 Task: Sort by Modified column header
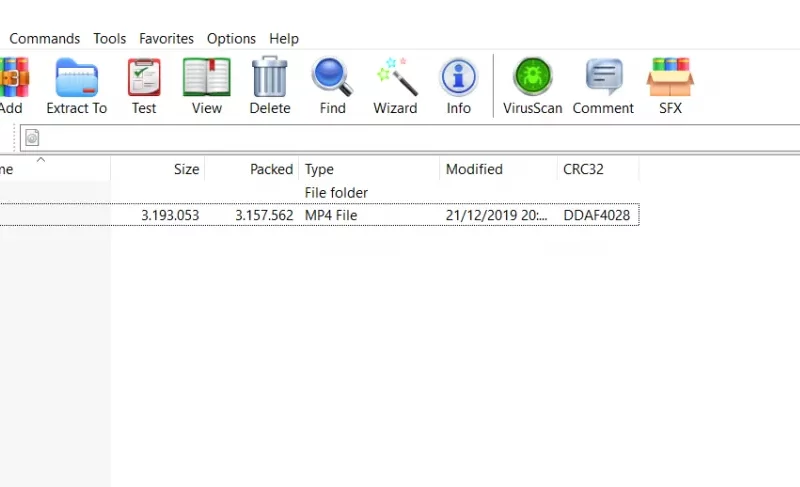pos(498,169)
